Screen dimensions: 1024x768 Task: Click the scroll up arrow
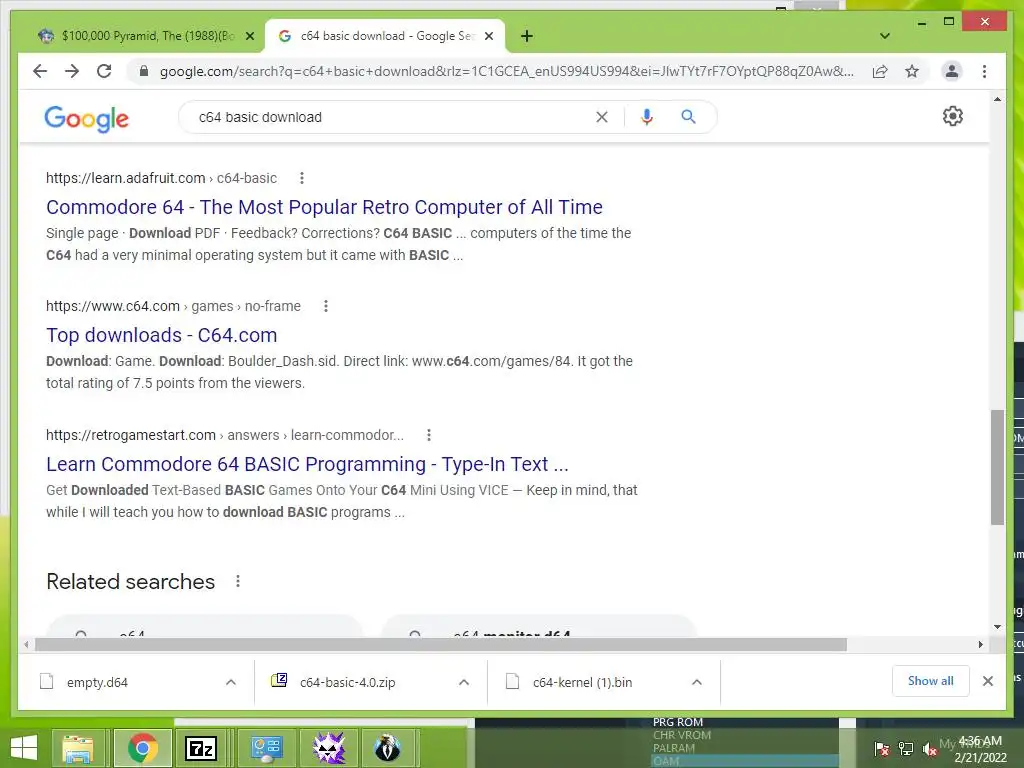(x=997, y=99)
